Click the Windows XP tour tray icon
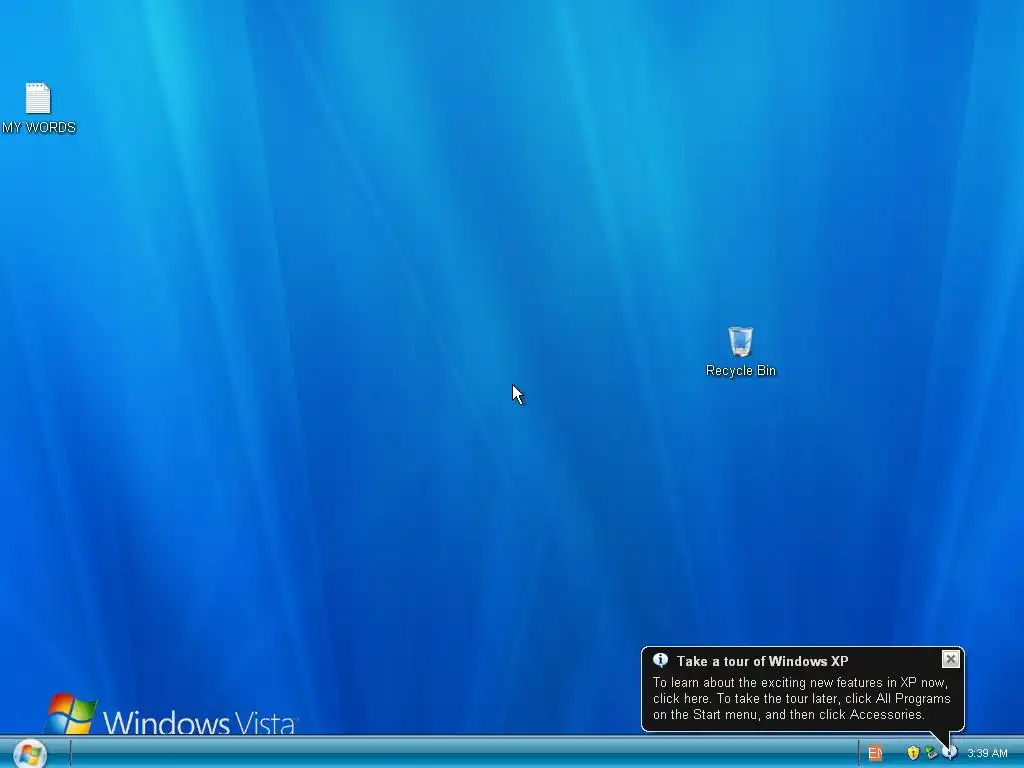The width and height of the screenshot is (1024, 768). pos(950,753)
